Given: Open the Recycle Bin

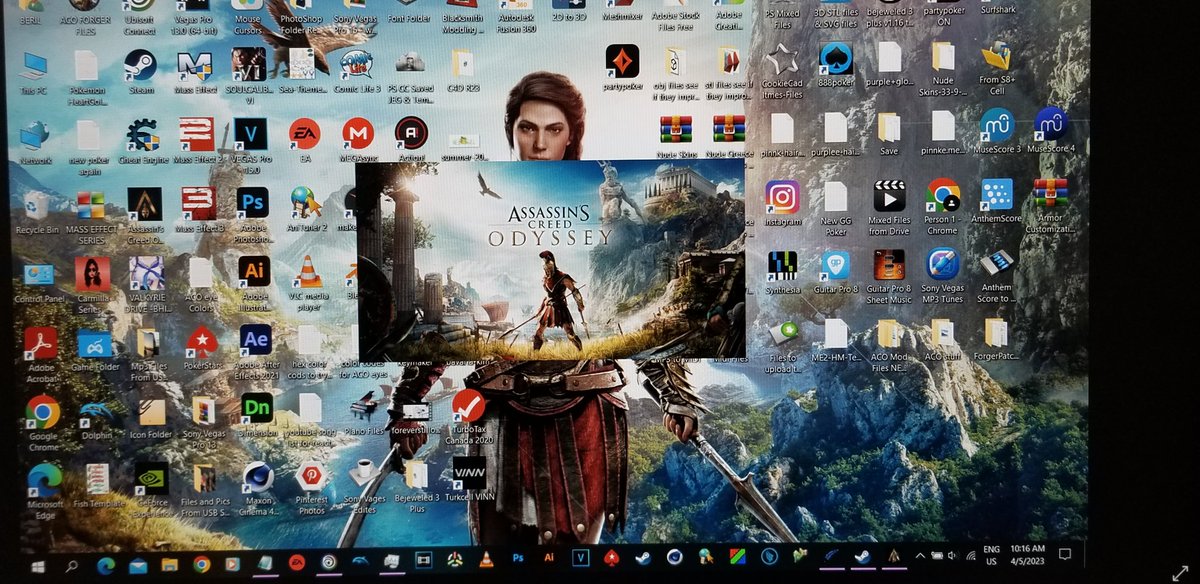Looking at the screenshot, I should tap(37, 210).
